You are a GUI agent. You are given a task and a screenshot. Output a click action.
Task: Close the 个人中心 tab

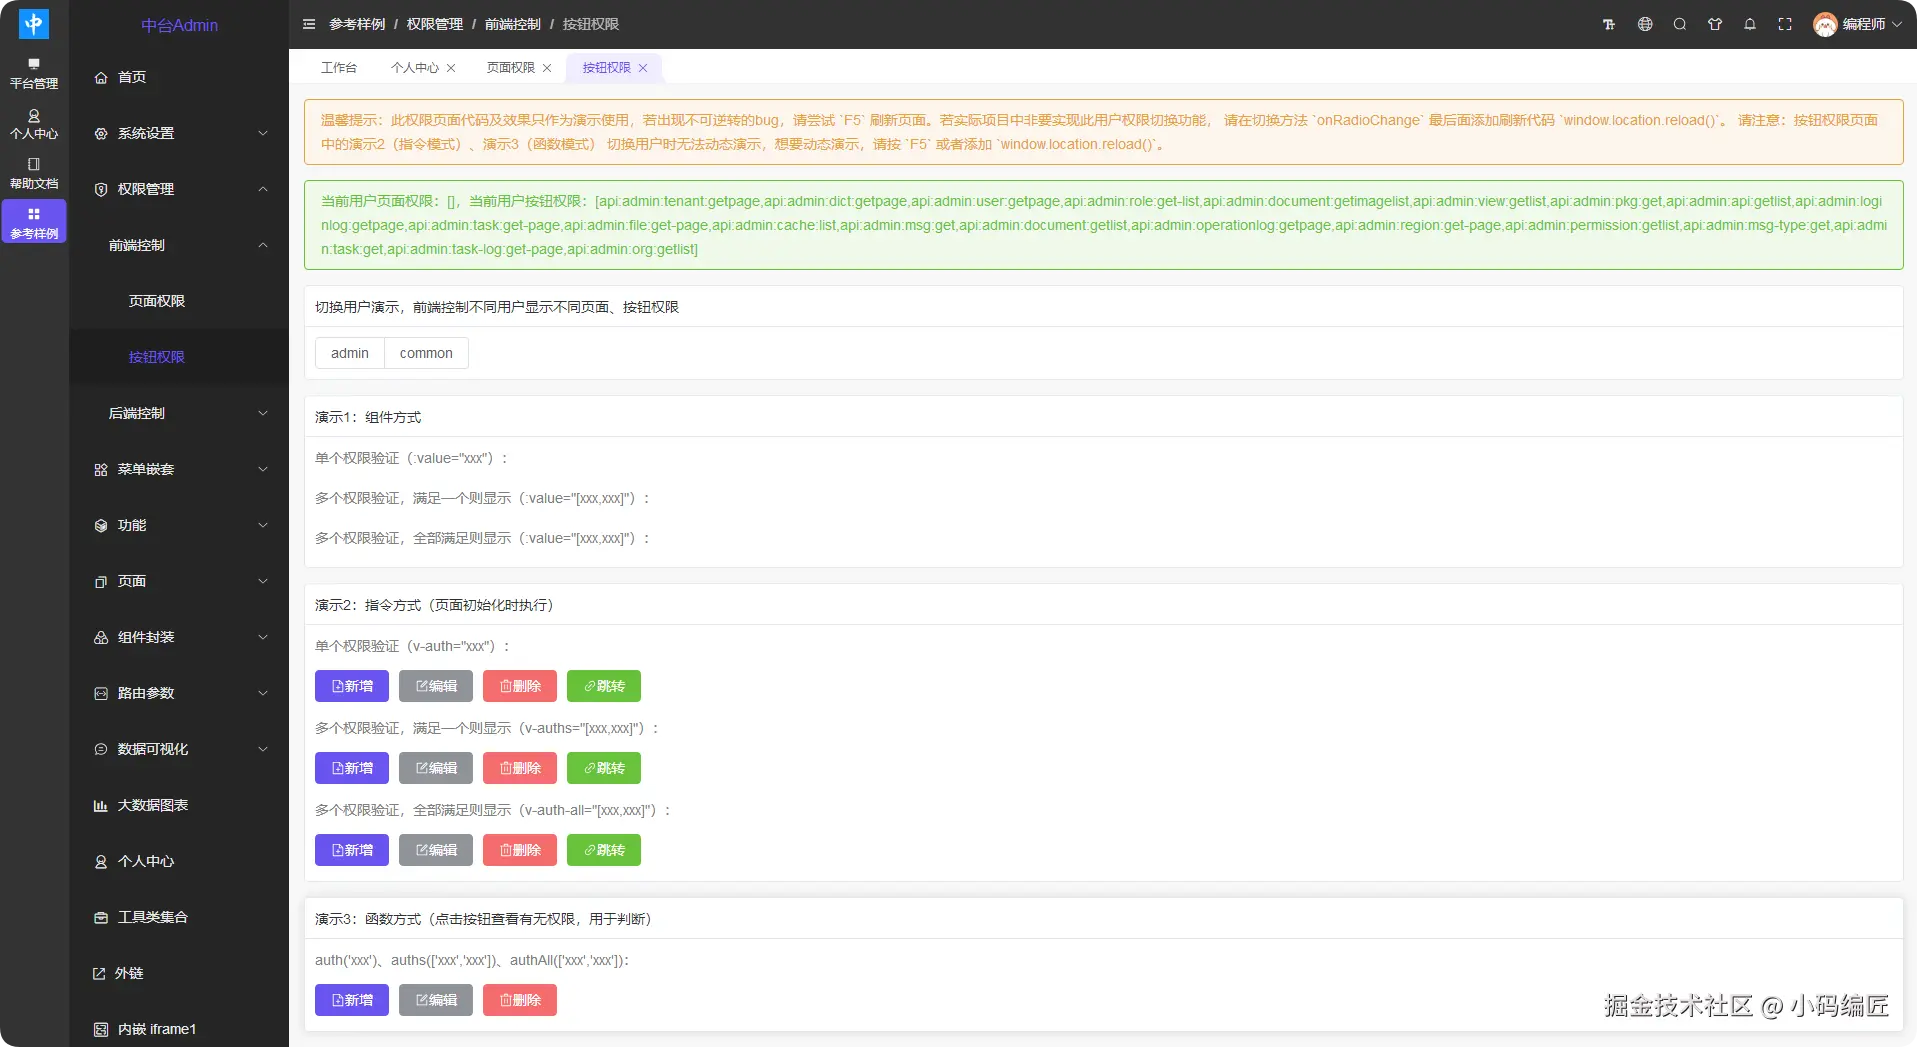[x=451, y=68]
